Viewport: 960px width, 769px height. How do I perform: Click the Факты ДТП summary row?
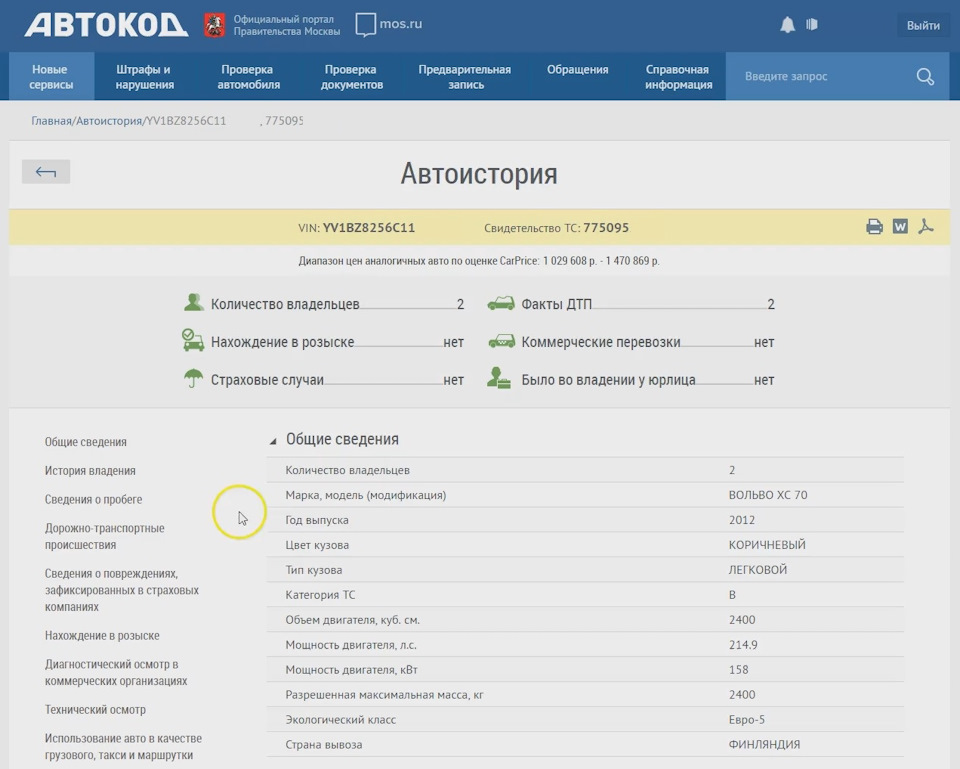[x=631, y=304]
